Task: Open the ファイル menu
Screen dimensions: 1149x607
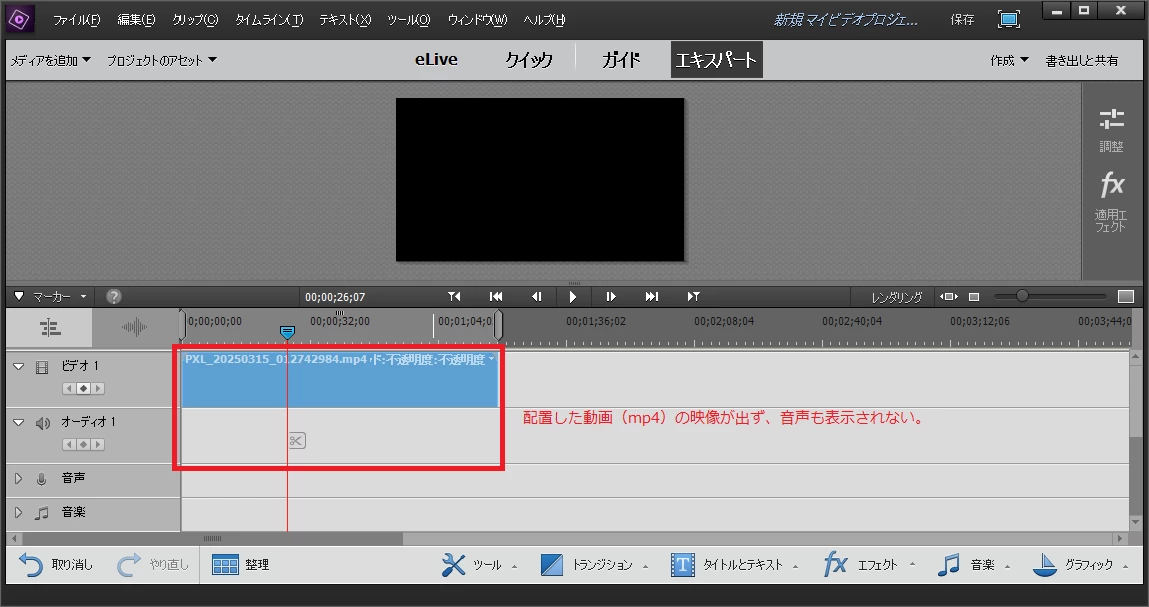Action: 76,20
